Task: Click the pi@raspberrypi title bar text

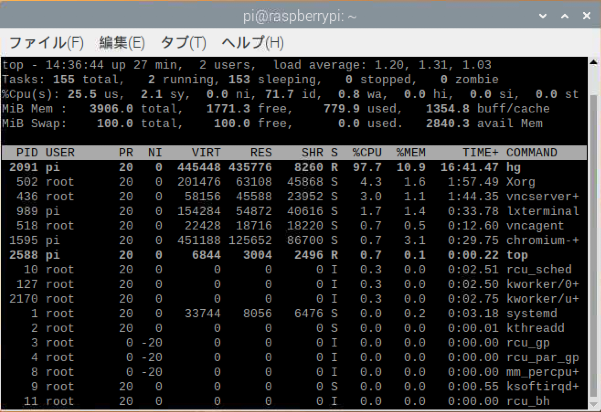Action: point(300,15)
